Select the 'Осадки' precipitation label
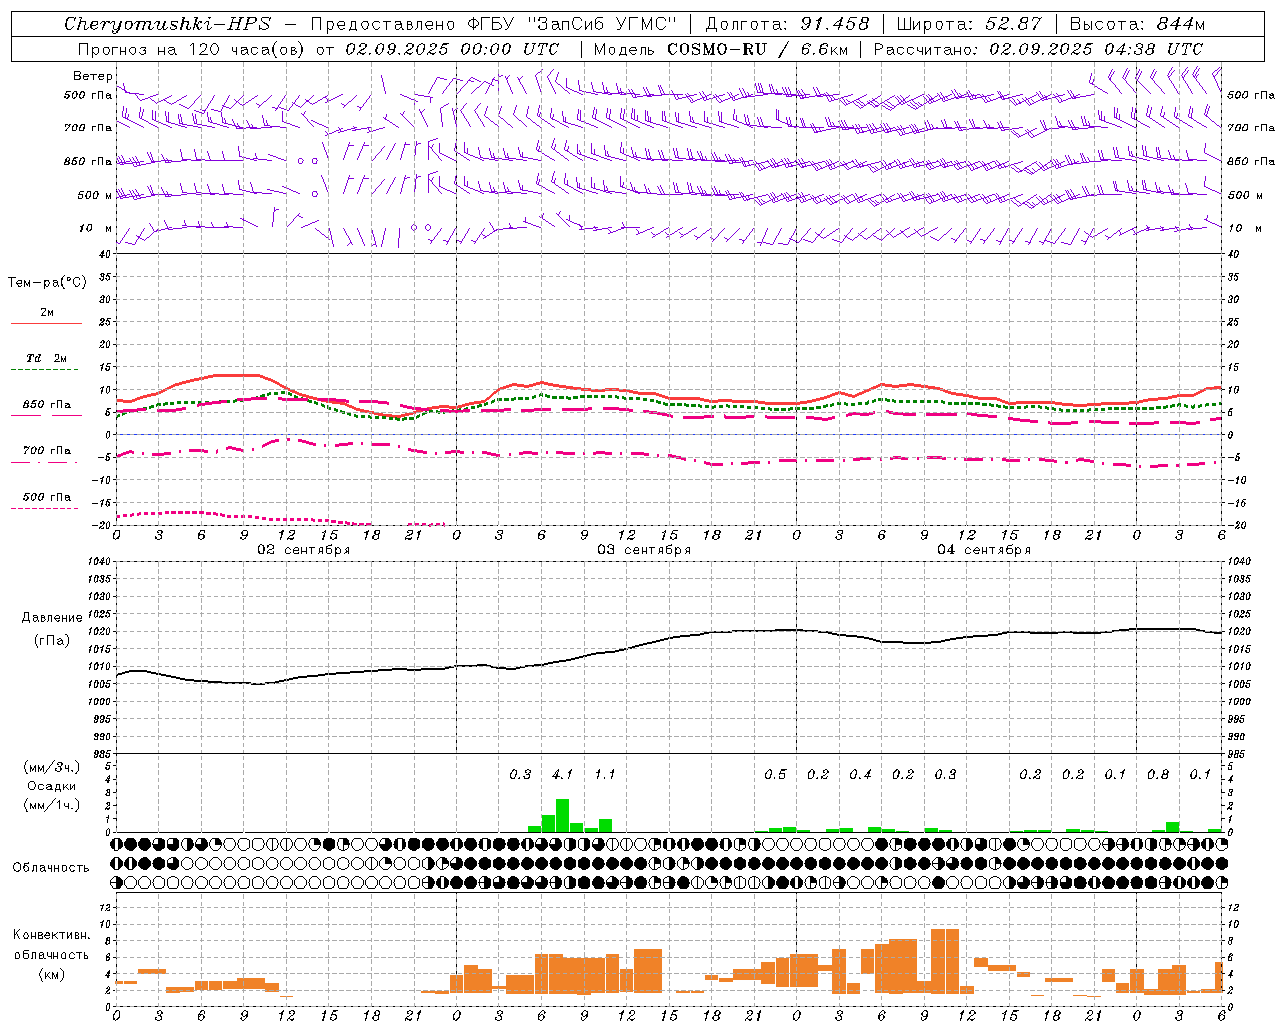This screenshot has height=1024, width=1280. [51, 786]
